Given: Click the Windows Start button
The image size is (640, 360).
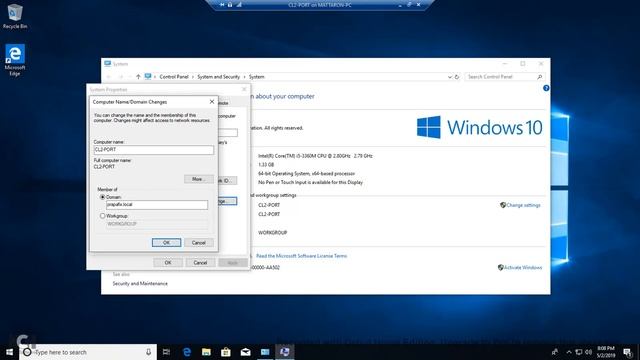Looking at the screenshot, I should click(x=9, y=352).
